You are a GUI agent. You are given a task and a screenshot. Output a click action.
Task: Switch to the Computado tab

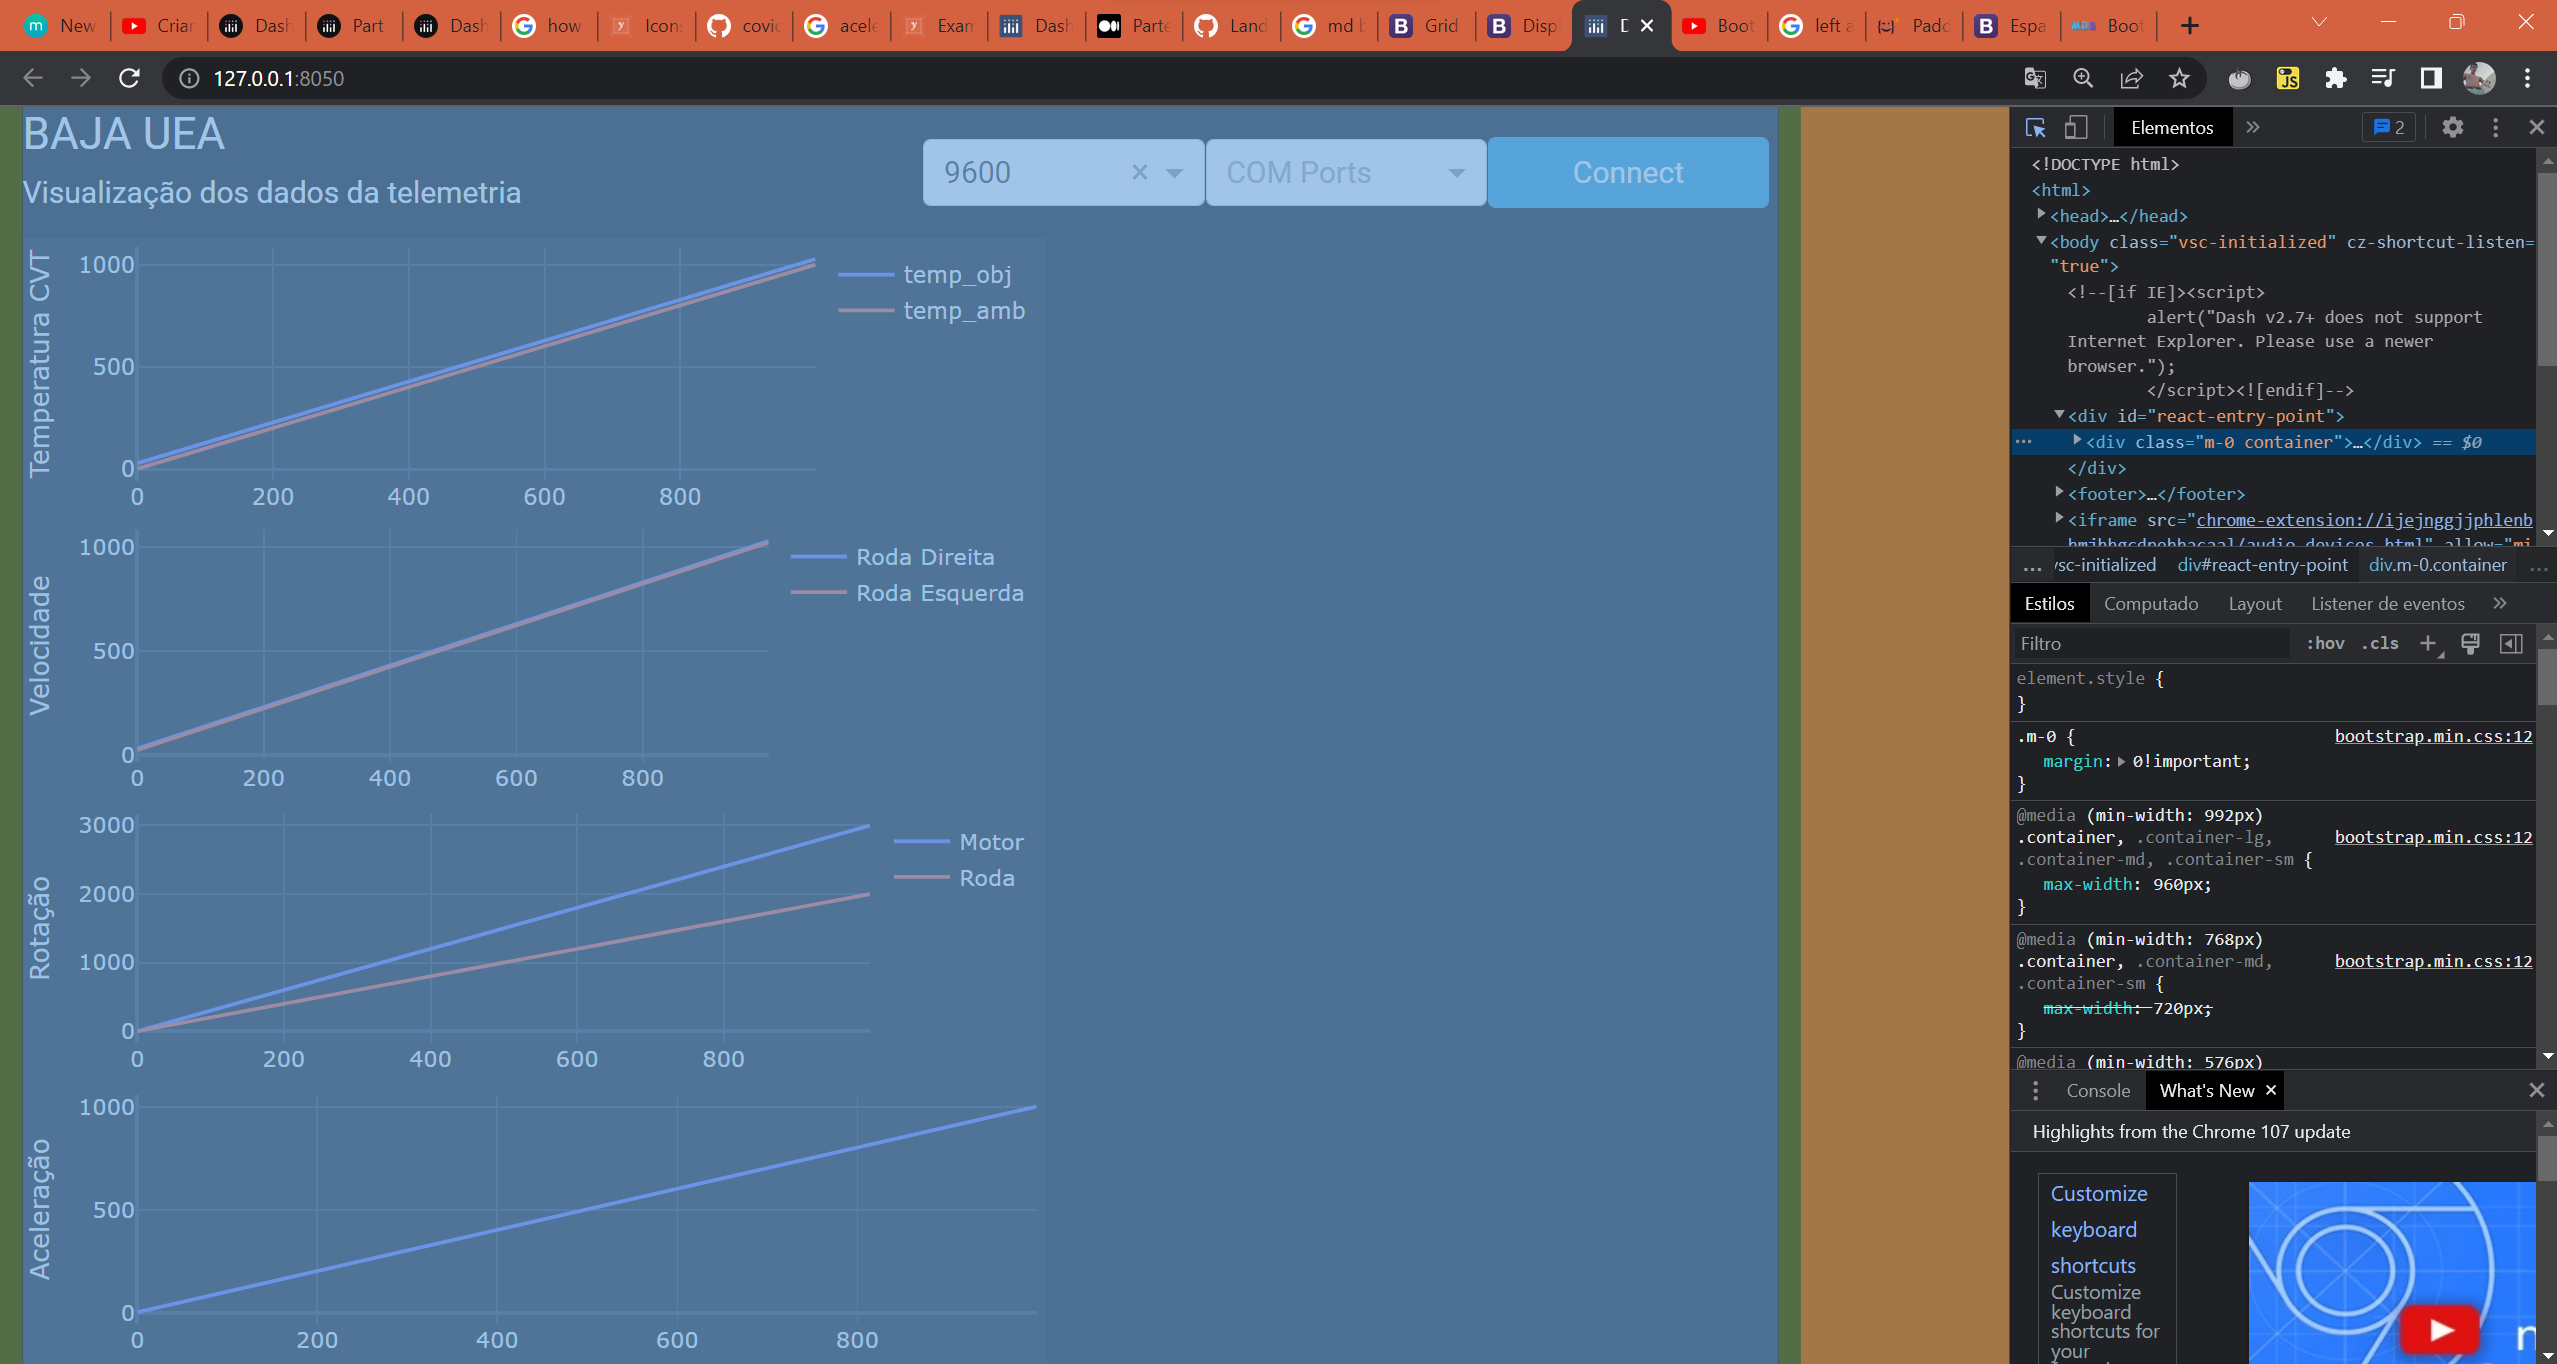tap(2151, 603)
